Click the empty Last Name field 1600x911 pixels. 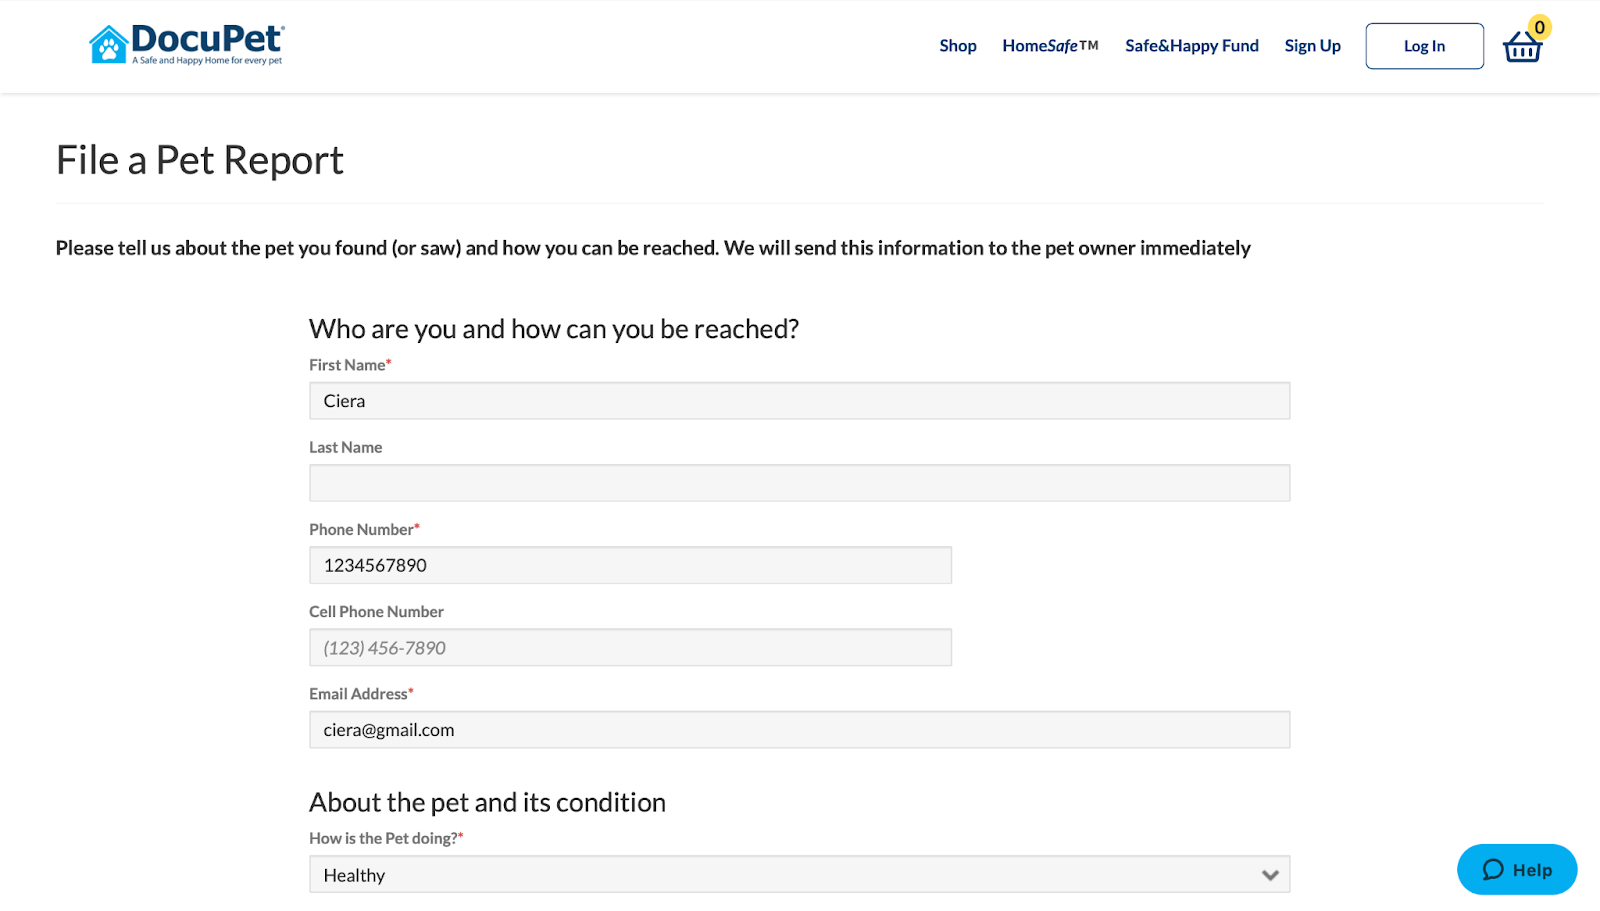tap(799, 483)
